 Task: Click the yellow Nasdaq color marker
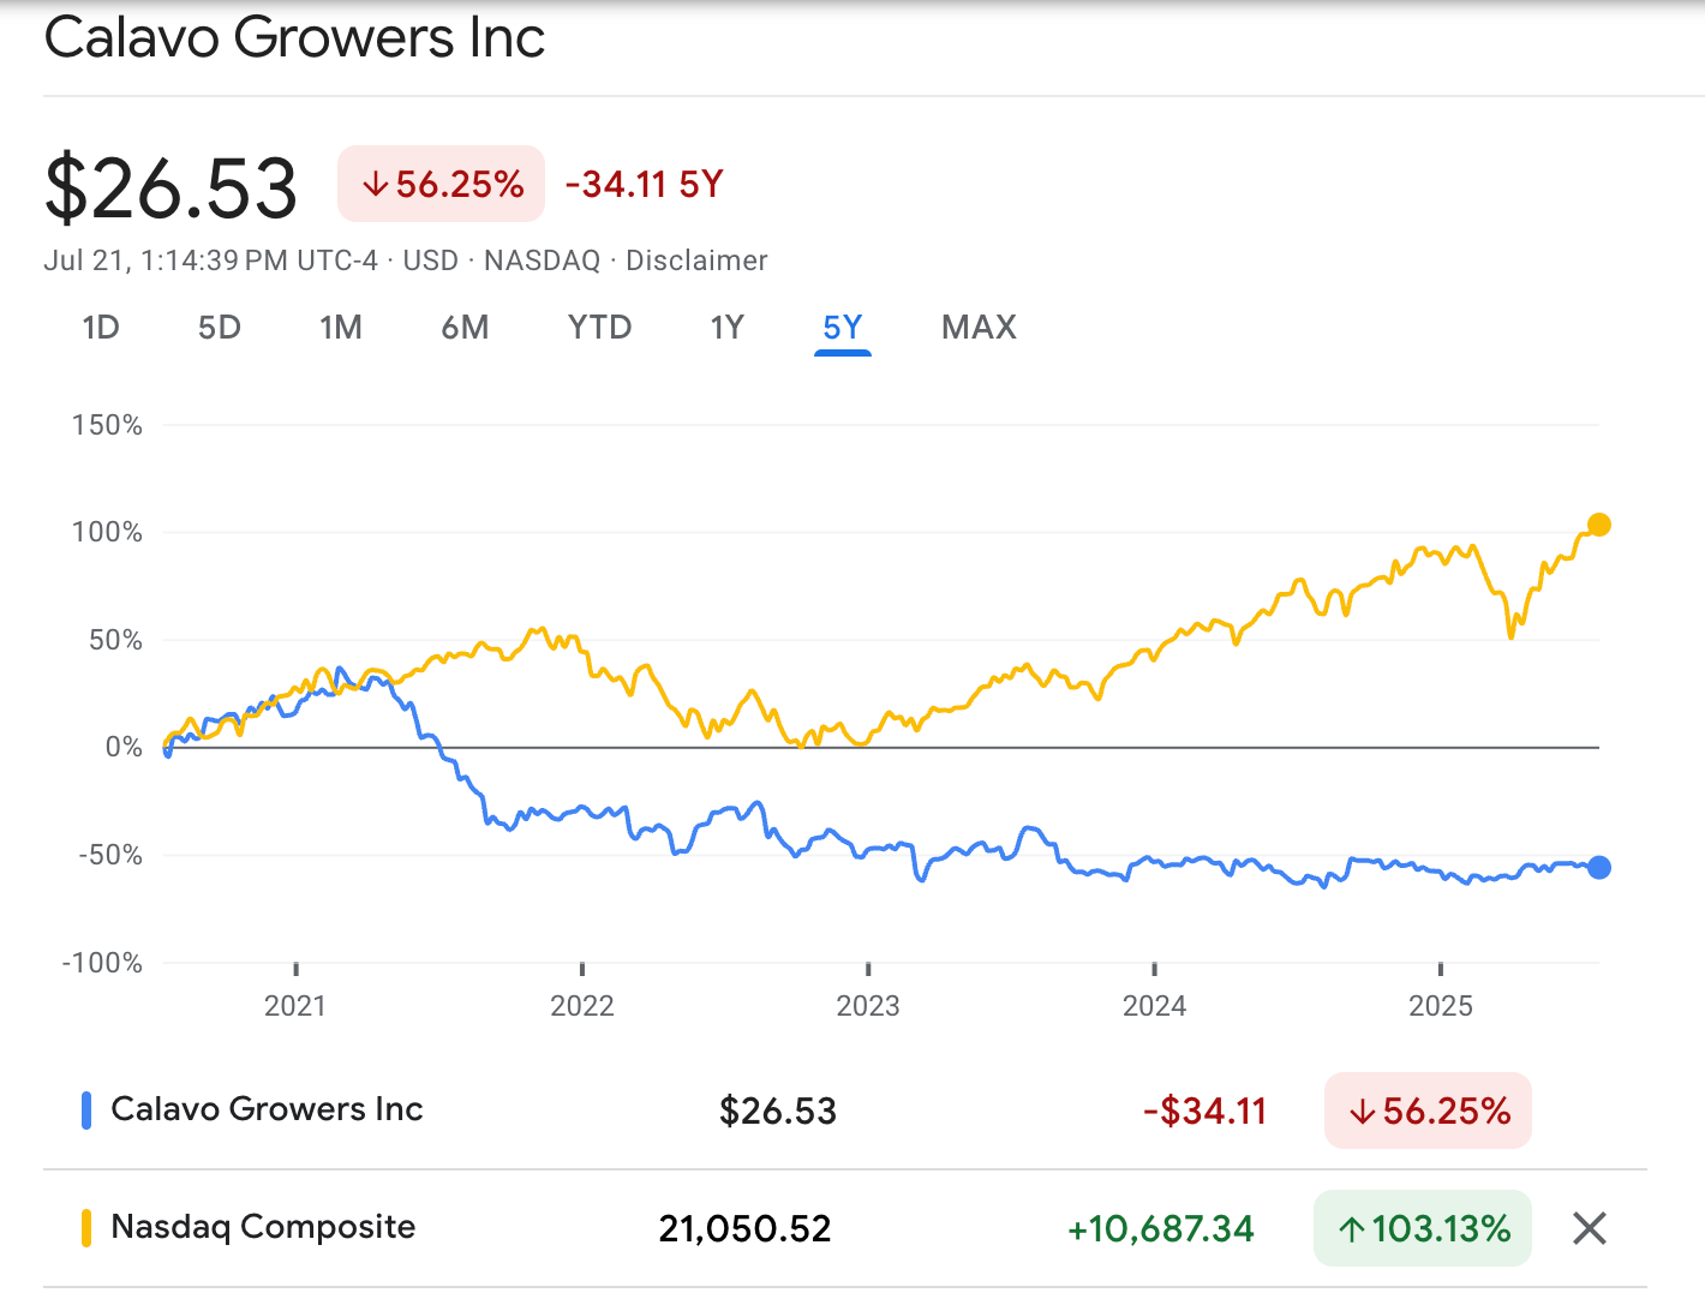coord(86,1228)
